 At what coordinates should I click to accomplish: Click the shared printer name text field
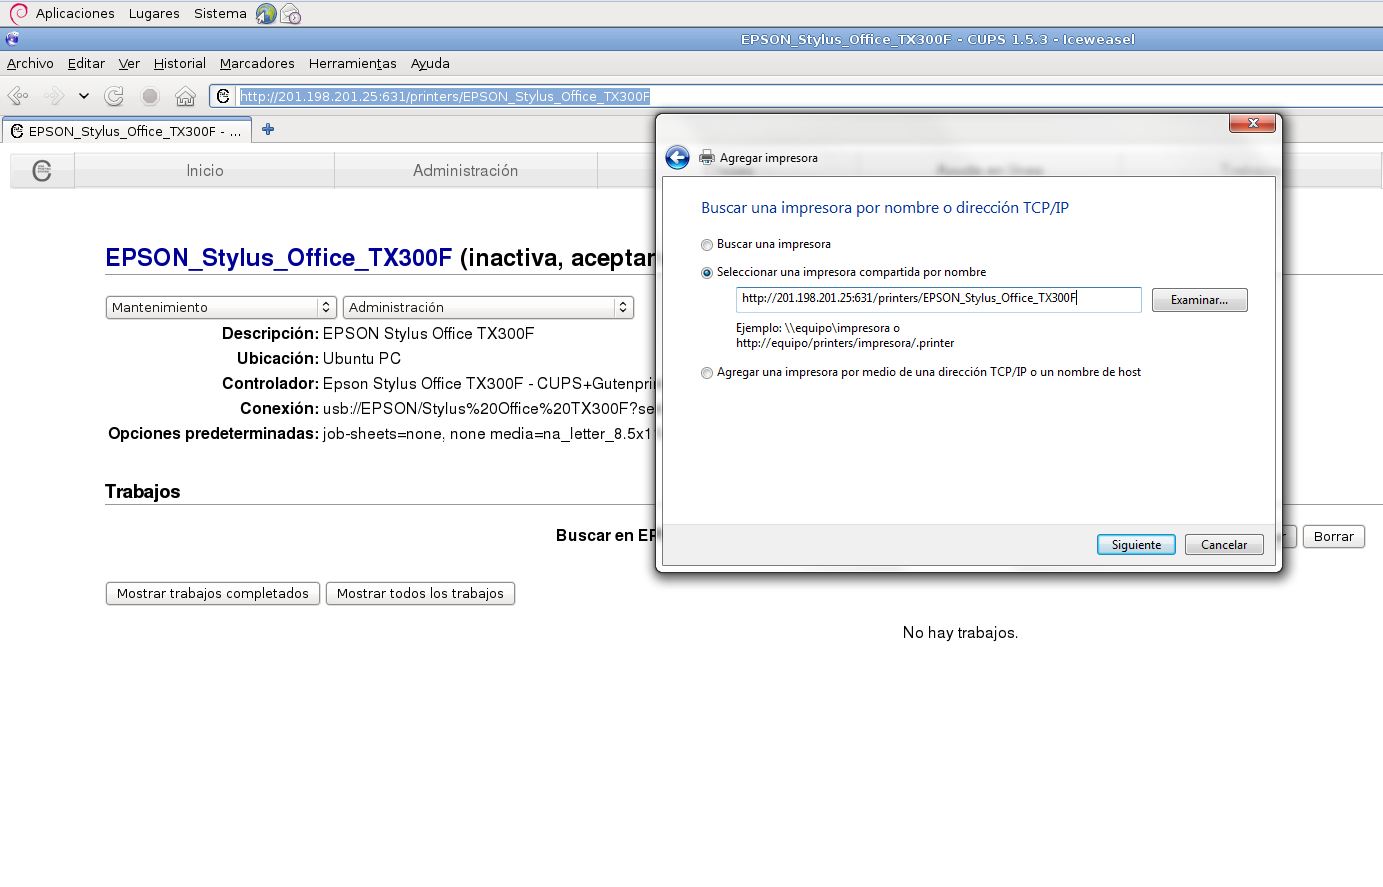tap(938, 299)
